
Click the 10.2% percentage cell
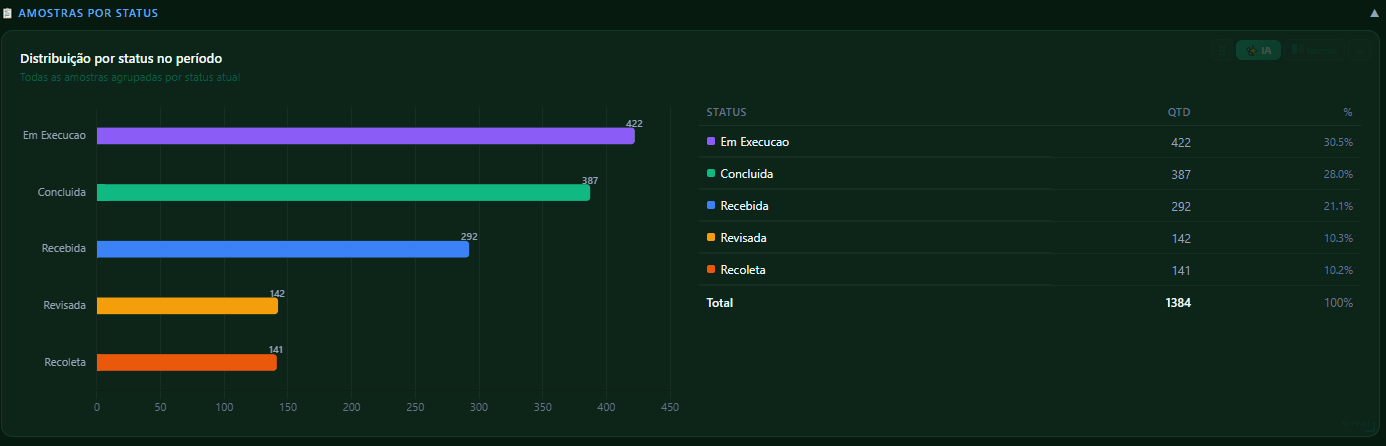[x=1338, y=270]
